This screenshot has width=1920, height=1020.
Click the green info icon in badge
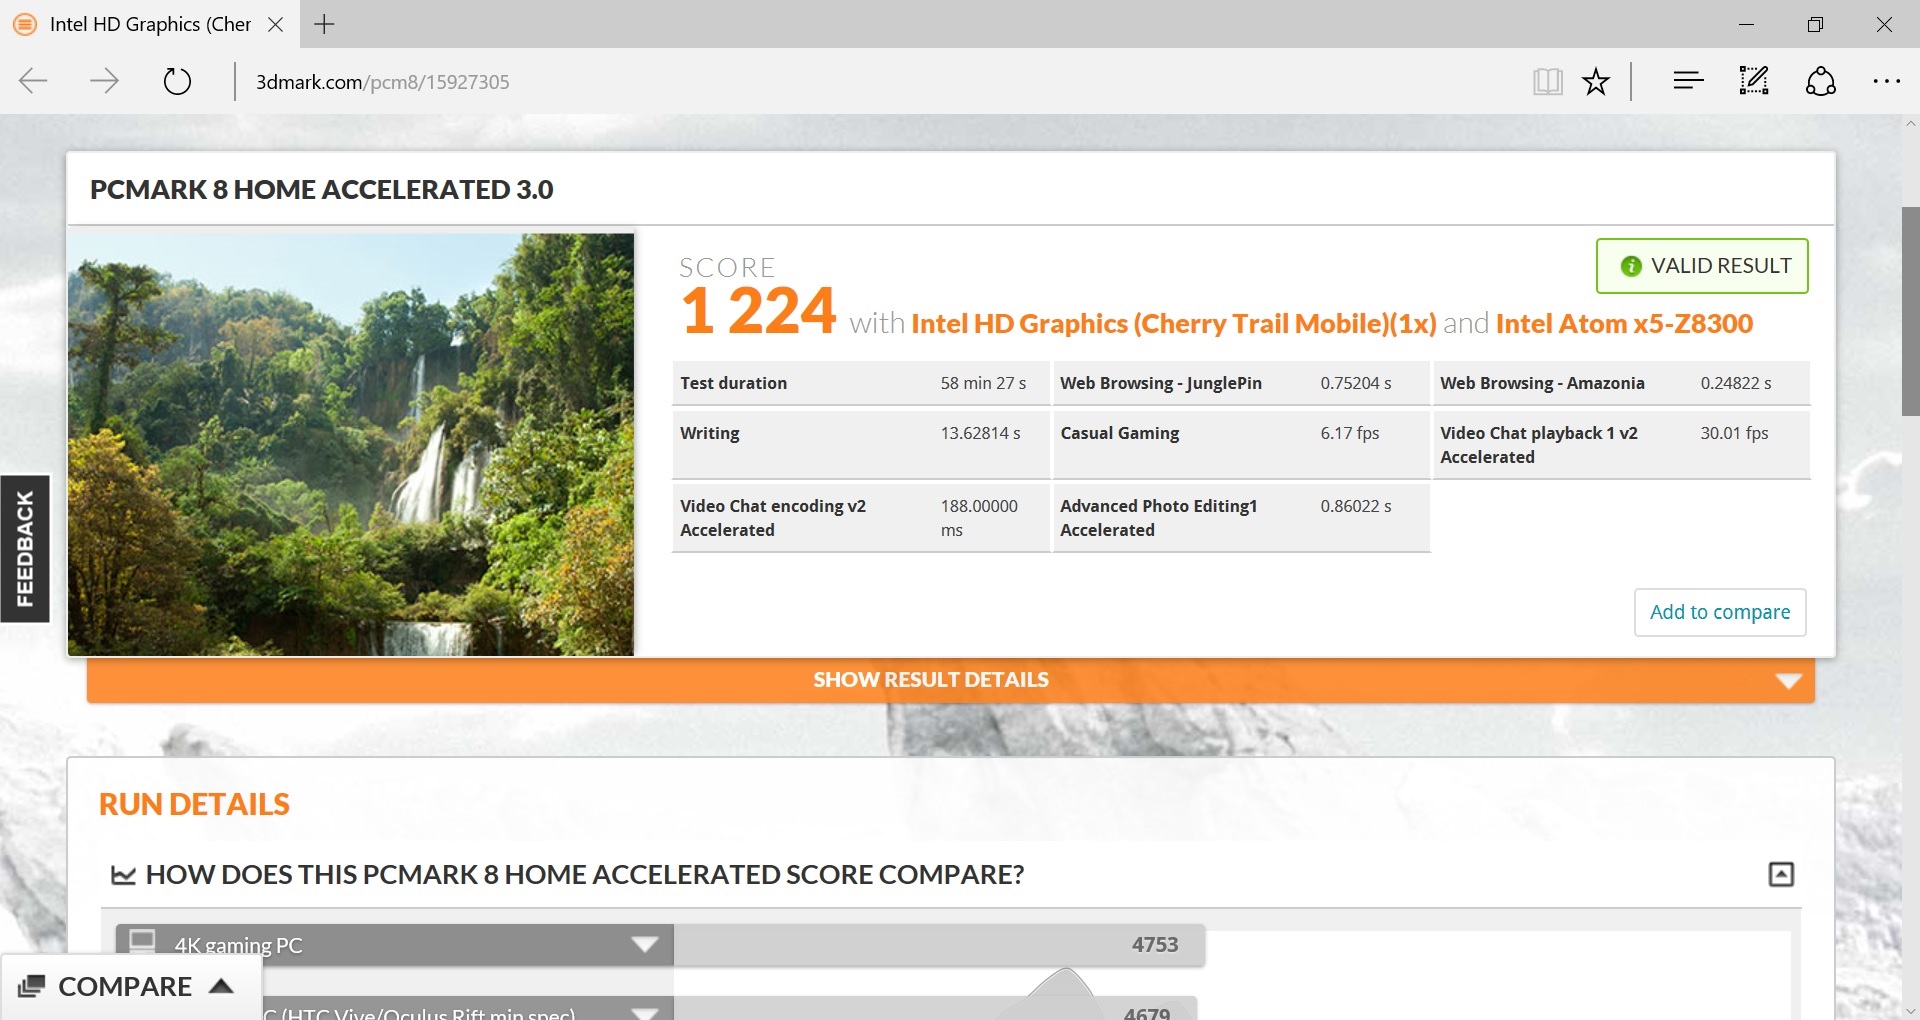coord(1631,266)
